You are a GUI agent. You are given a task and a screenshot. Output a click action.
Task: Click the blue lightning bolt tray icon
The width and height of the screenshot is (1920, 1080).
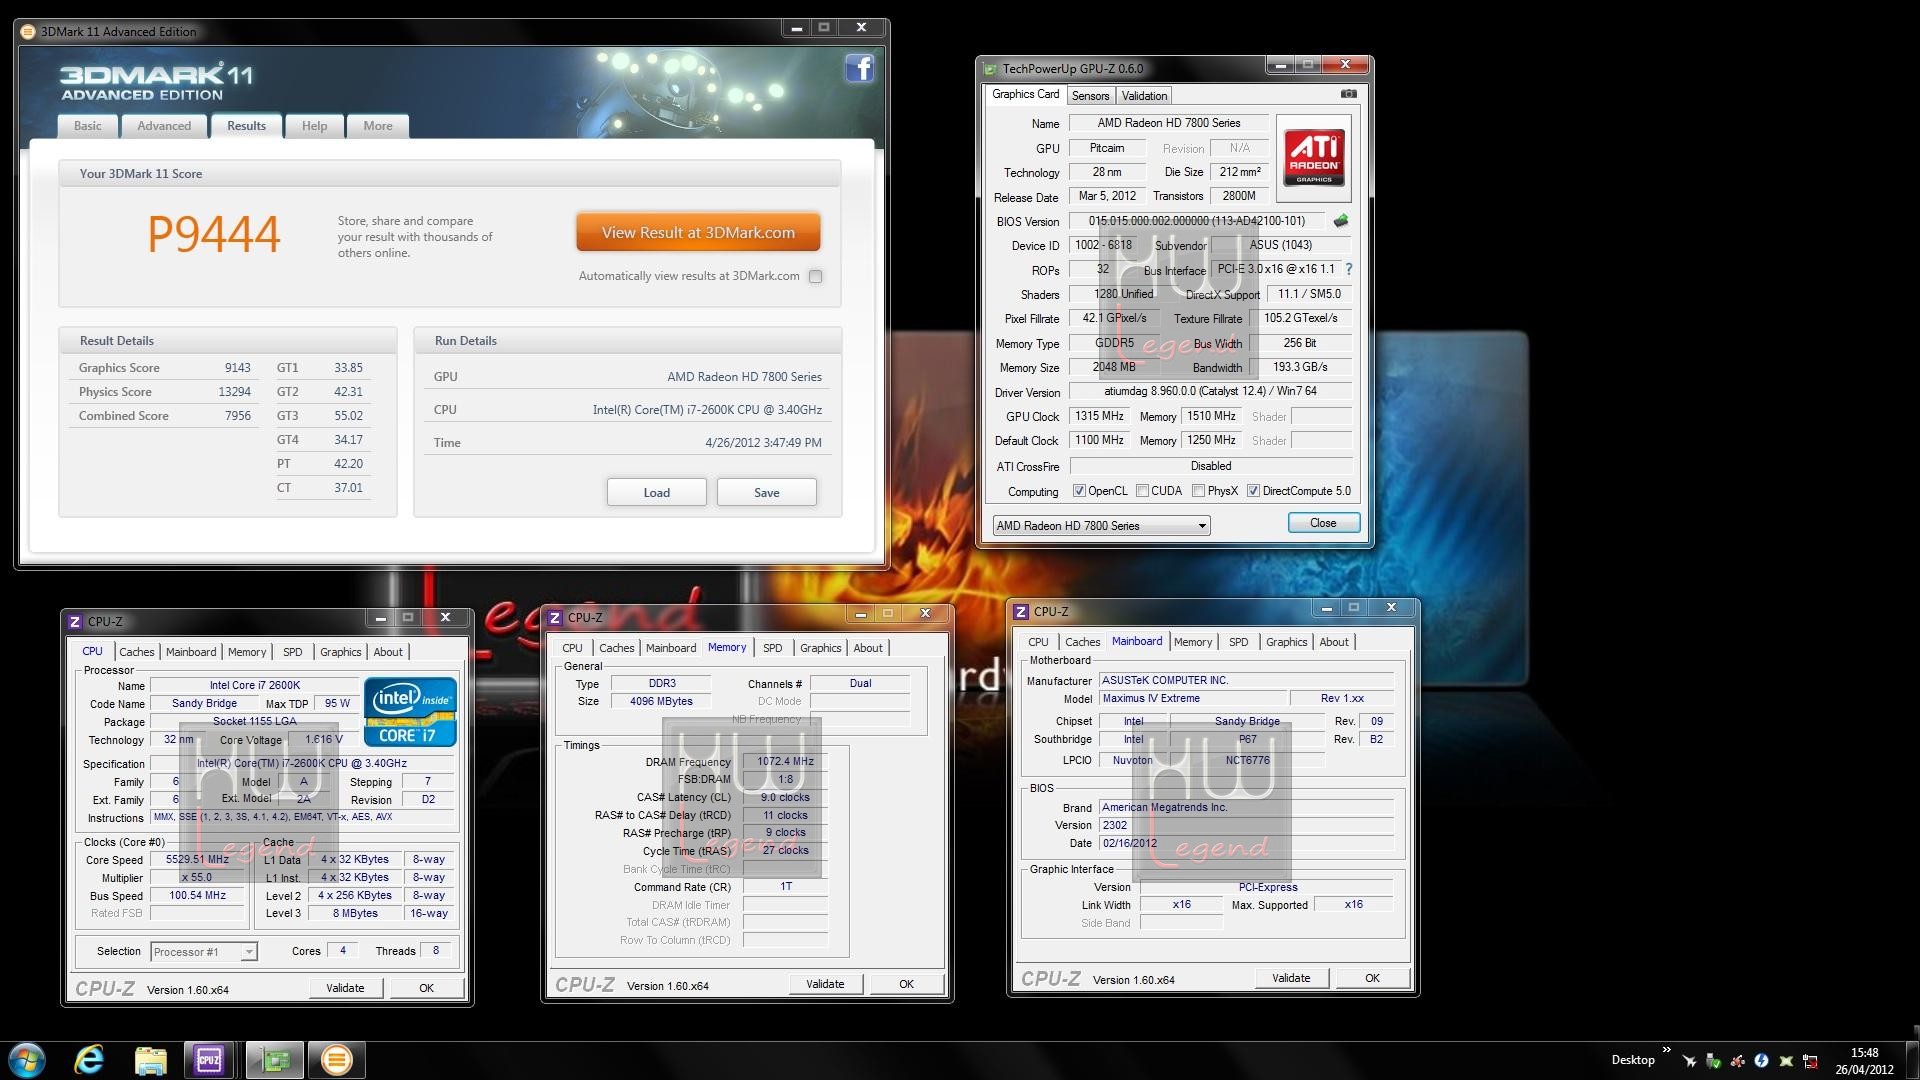click(x=1761, y=1061)
